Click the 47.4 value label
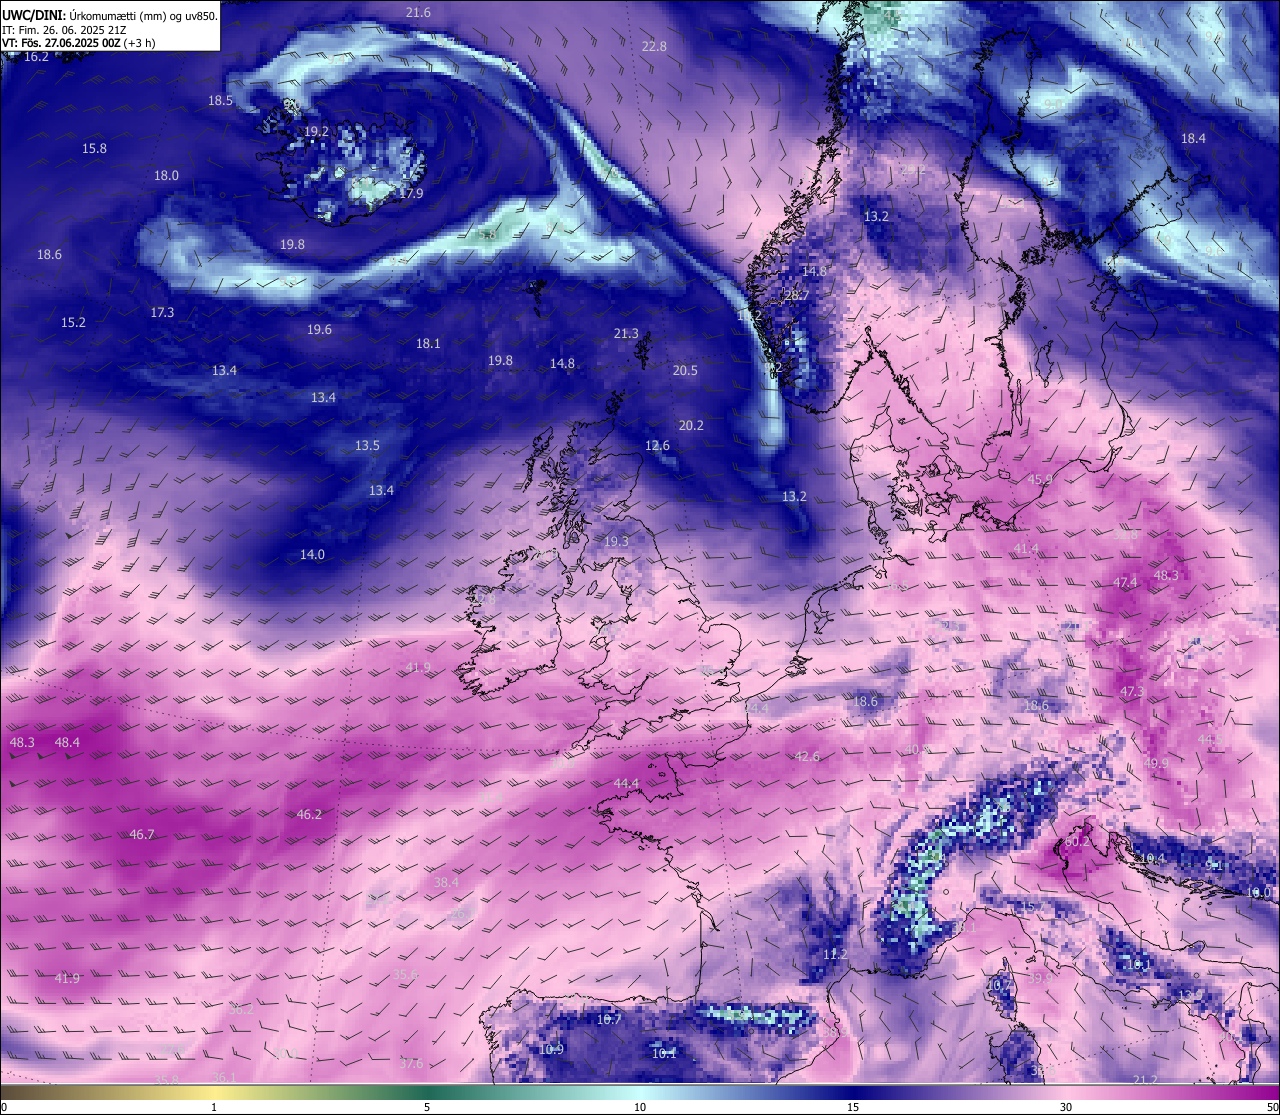The image size is (1280, 1115). [1125, 582]
